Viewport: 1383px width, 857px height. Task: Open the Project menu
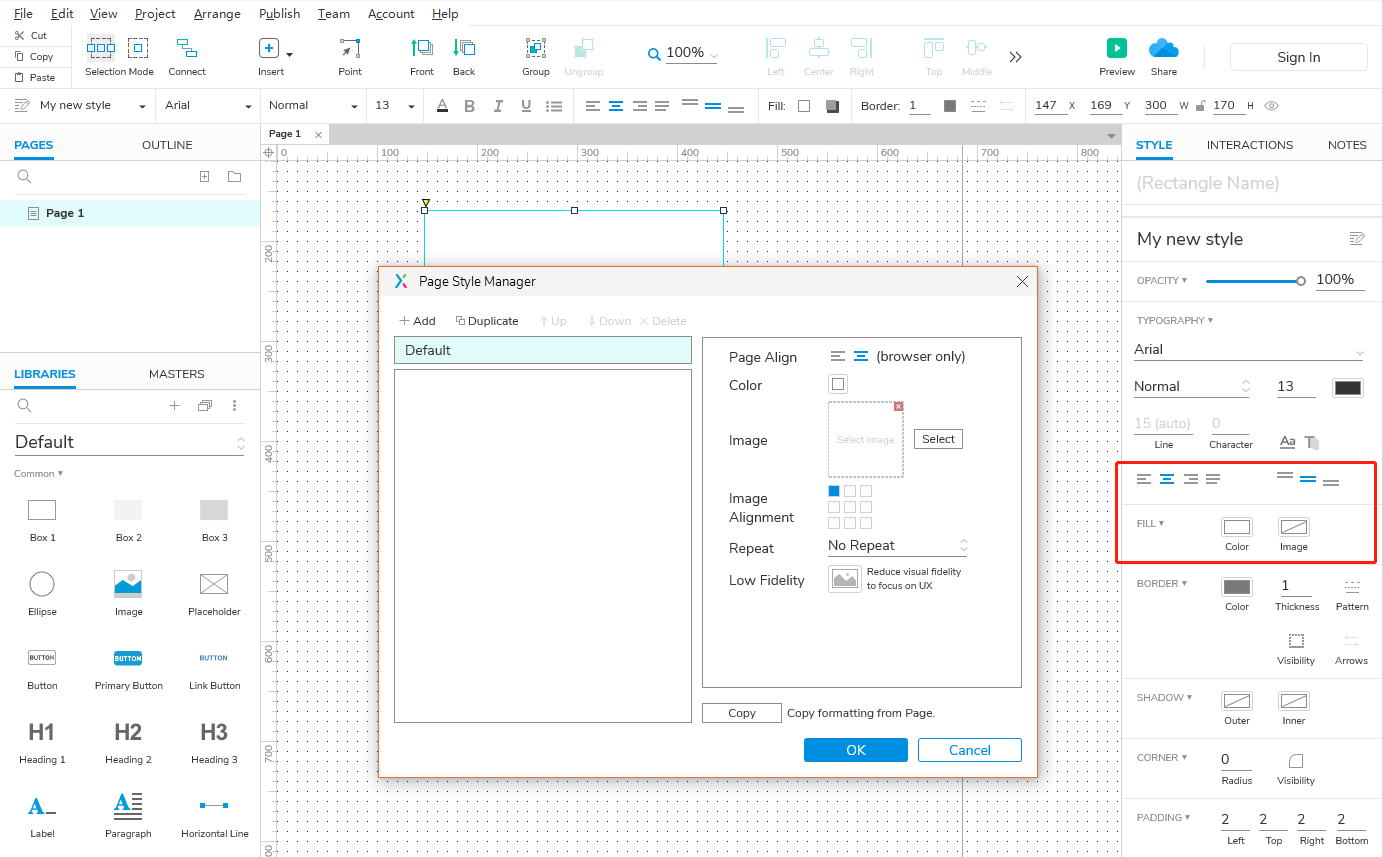(155, 14)
